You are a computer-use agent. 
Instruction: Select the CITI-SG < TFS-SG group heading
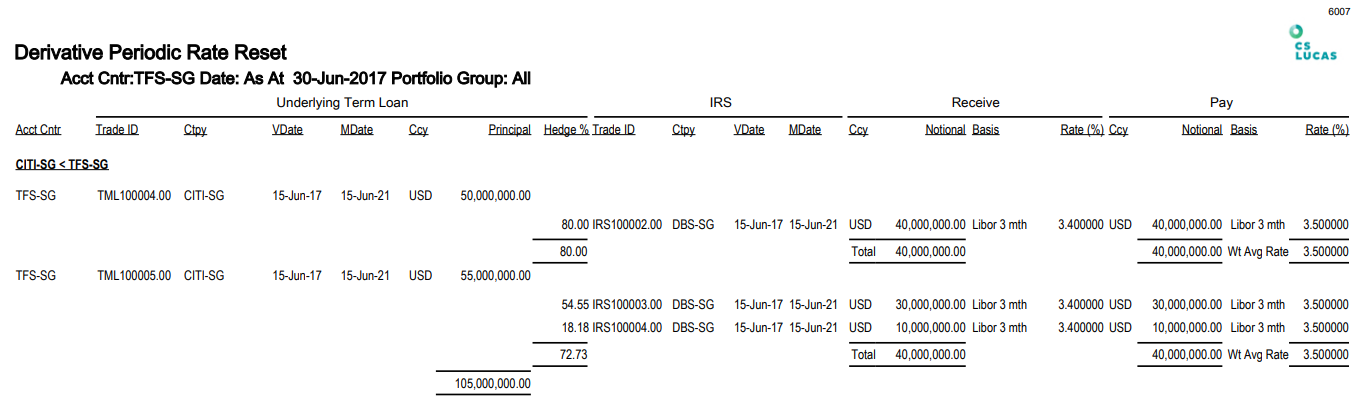pos(62,163)
